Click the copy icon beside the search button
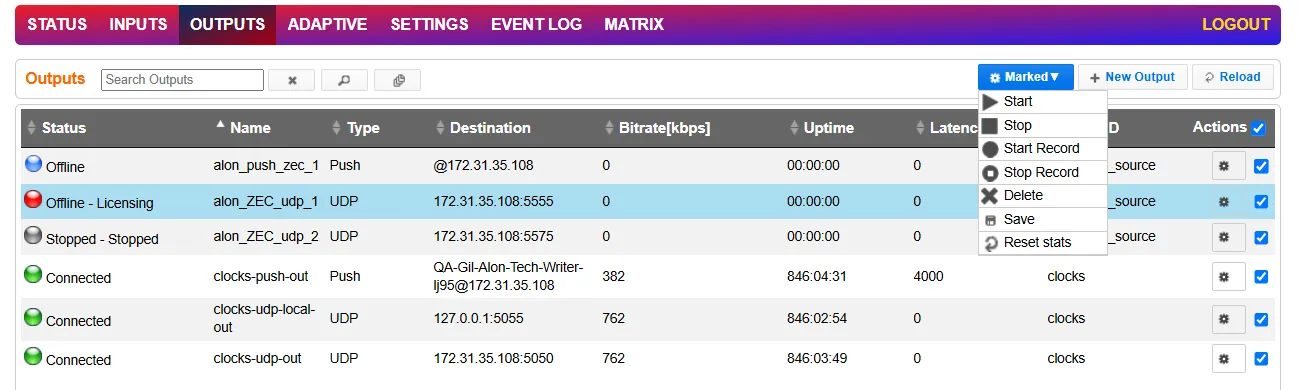The height and width of the screenshot is (390, 1313). 398,80
